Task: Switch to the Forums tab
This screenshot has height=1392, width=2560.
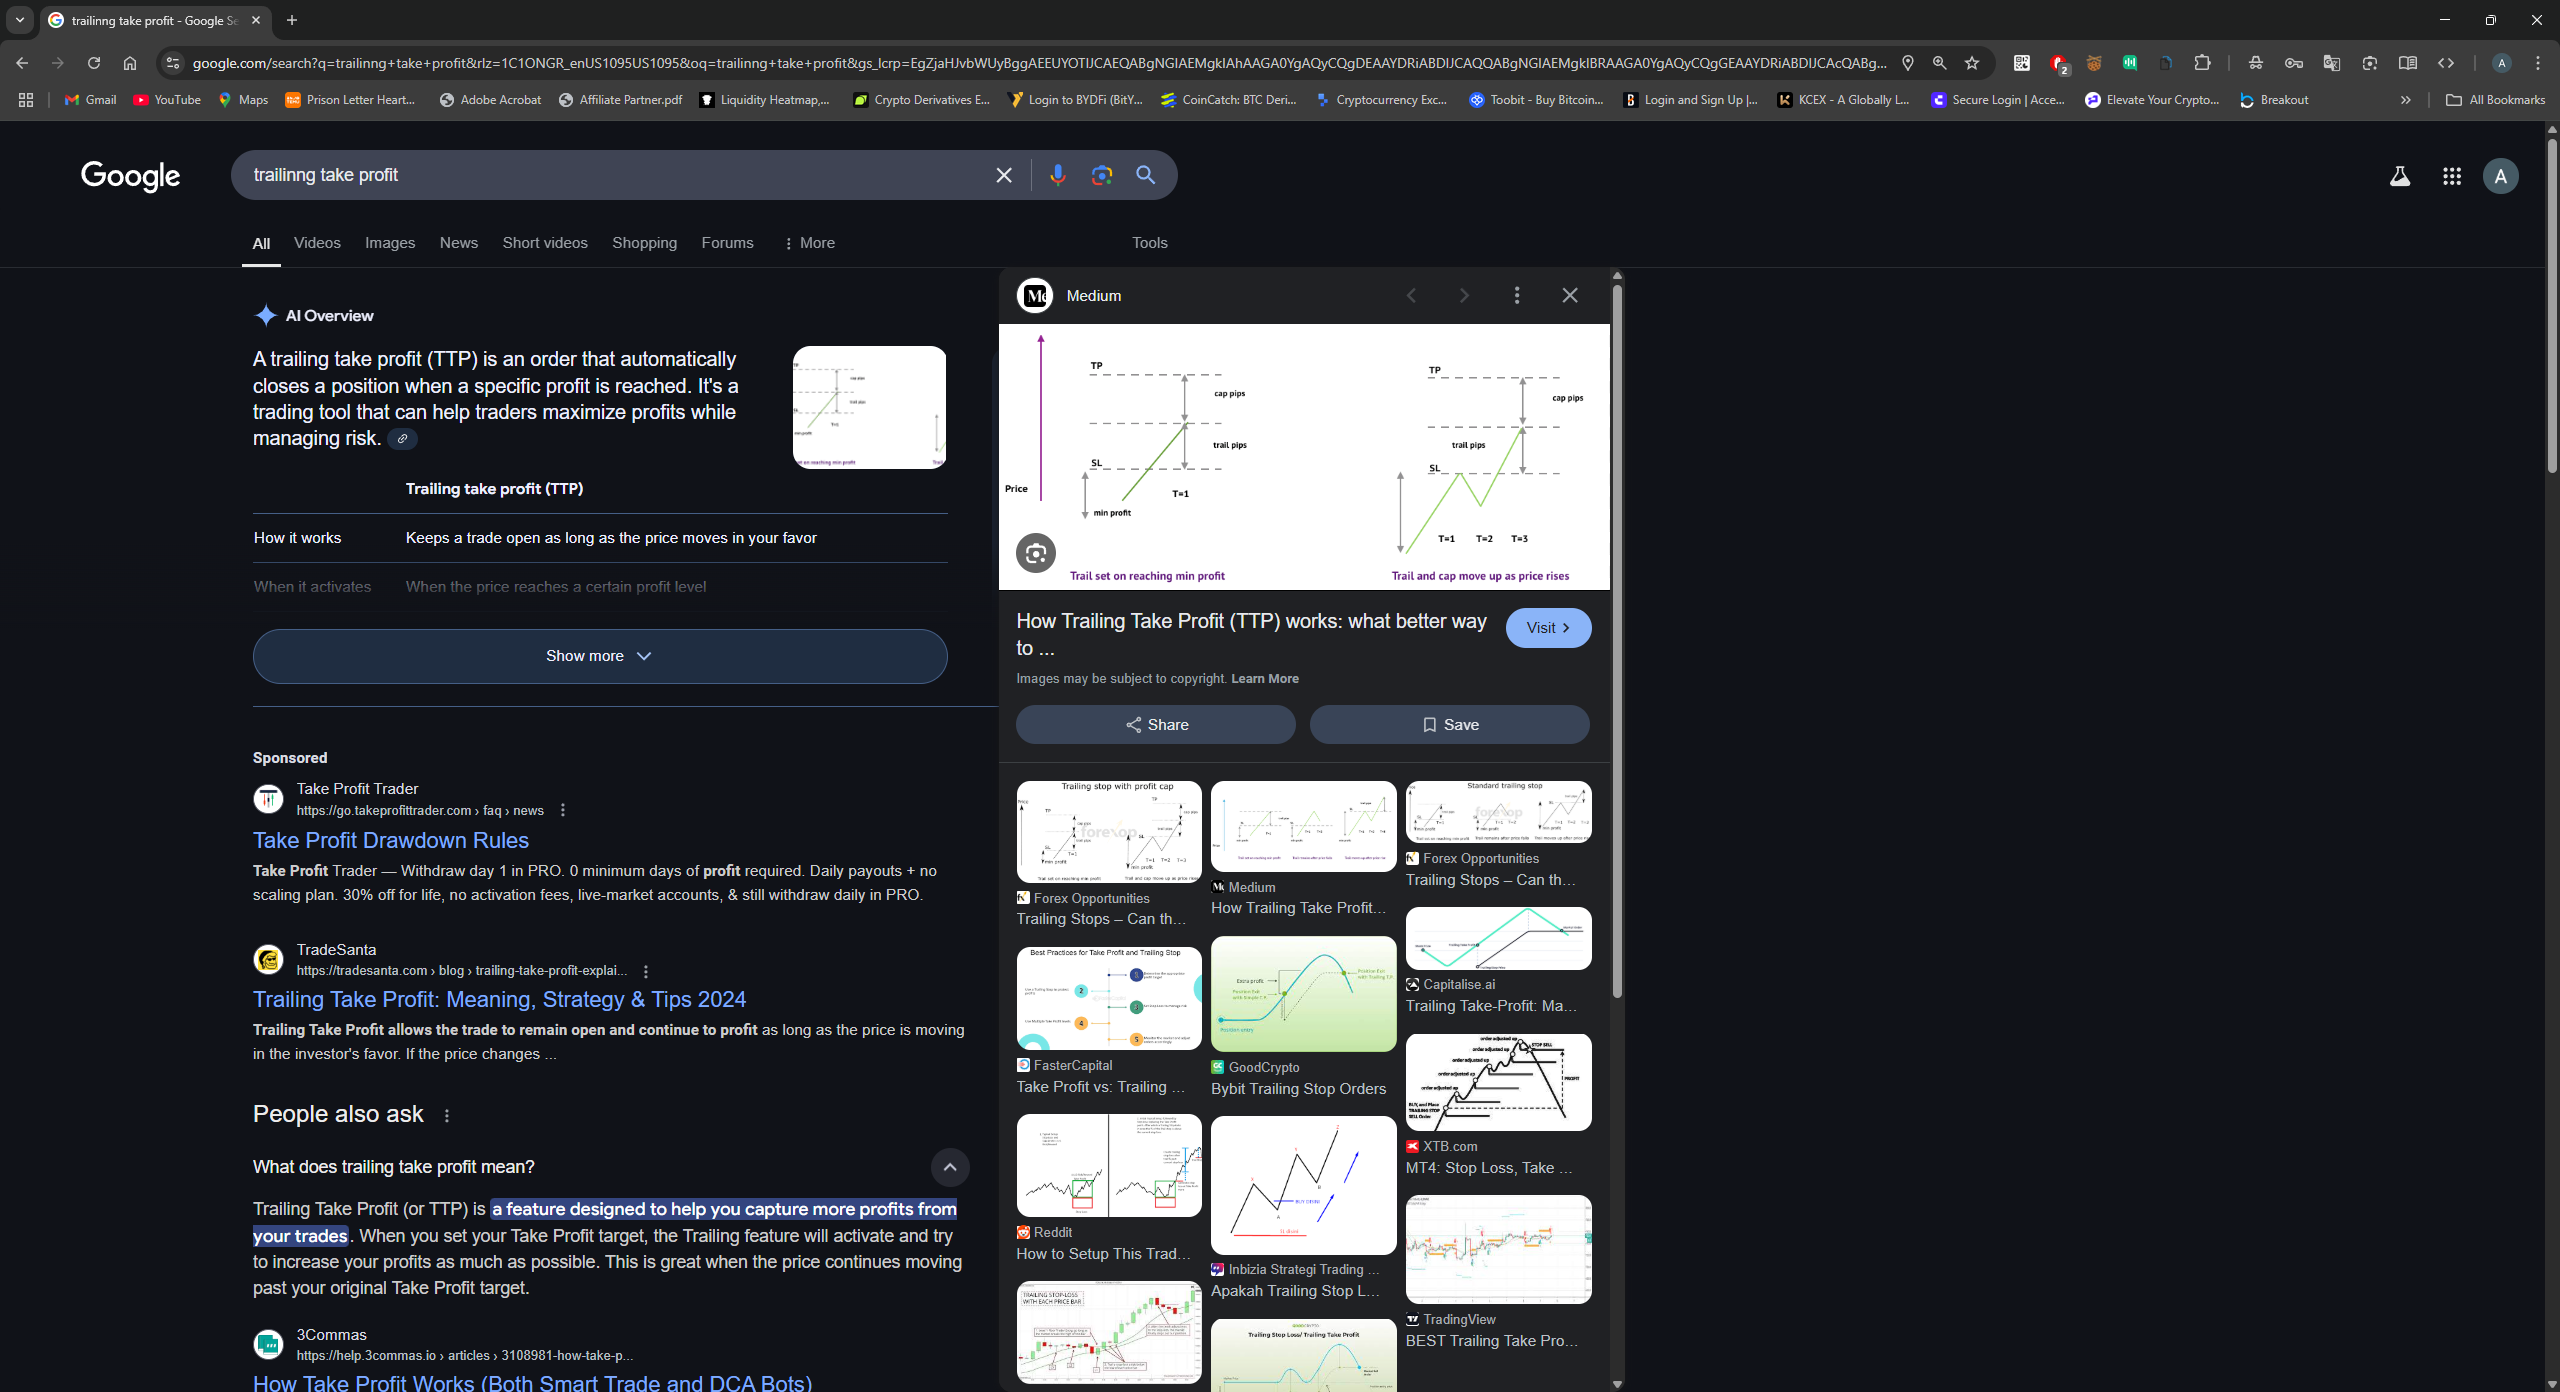Action: tap(727, 243)
